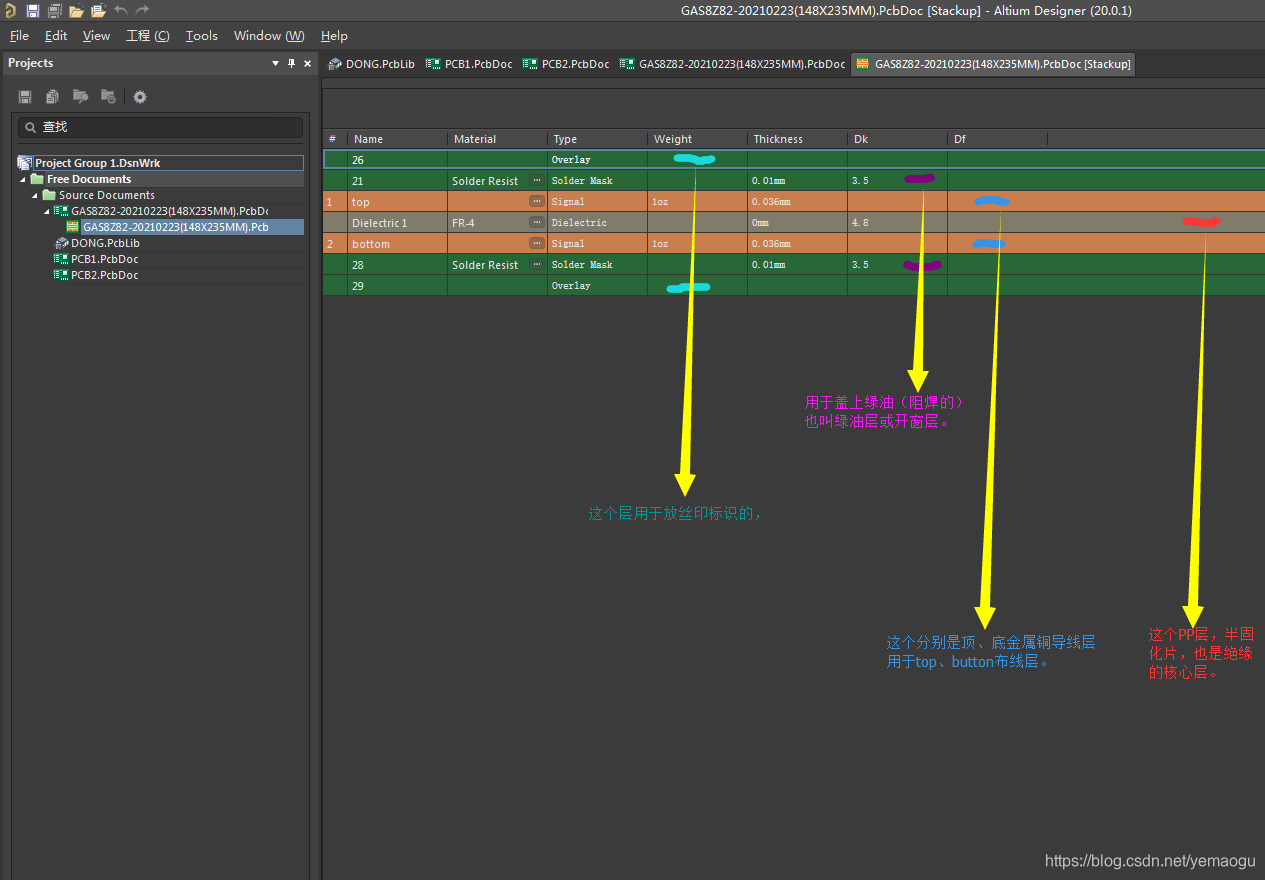Open the Projects panel dropdown arrow

(x=276, y=63)
